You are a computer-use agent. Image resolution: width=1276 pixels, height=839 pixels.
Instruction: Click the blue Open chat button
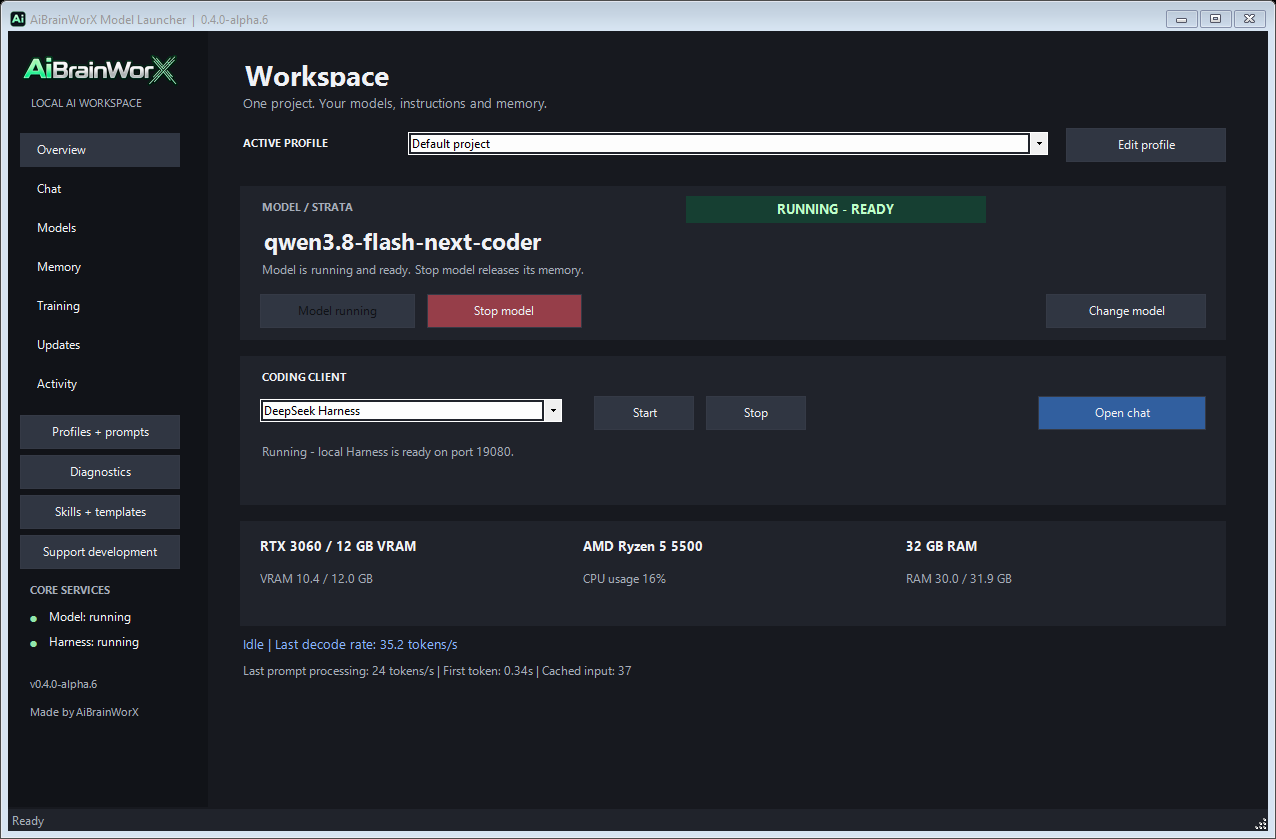pyautogui.click(x=1122, y=413)
